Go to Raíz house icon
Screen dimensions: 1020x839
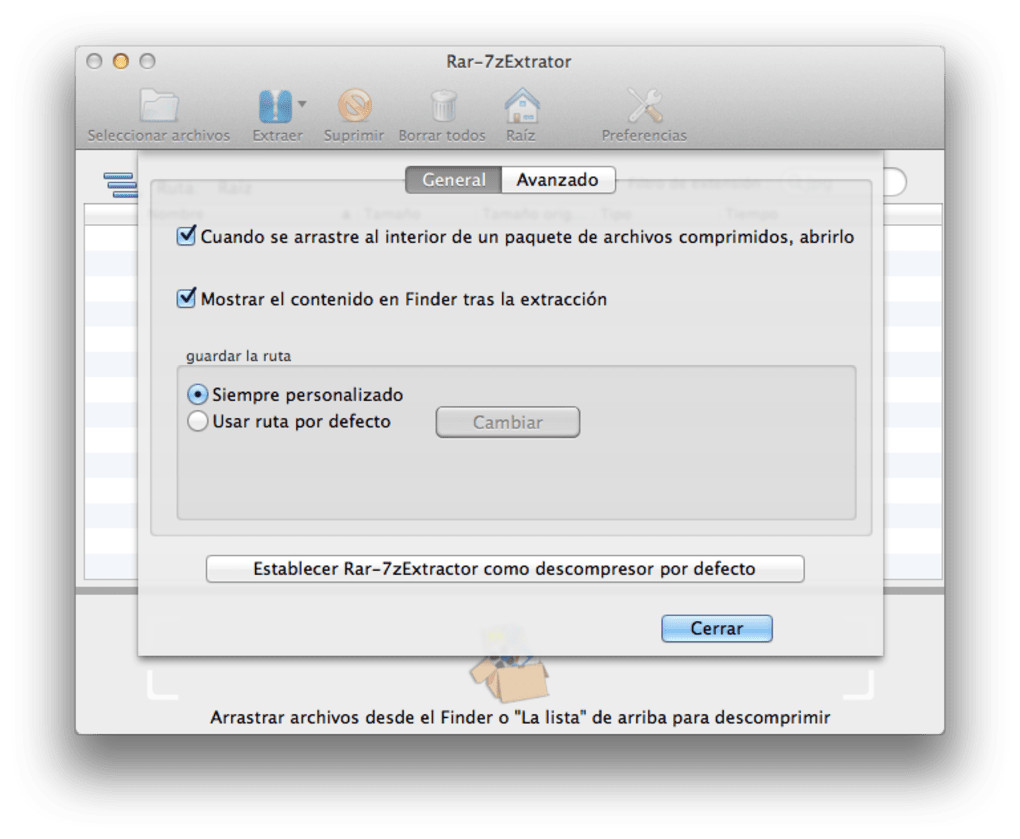[522, 106]
